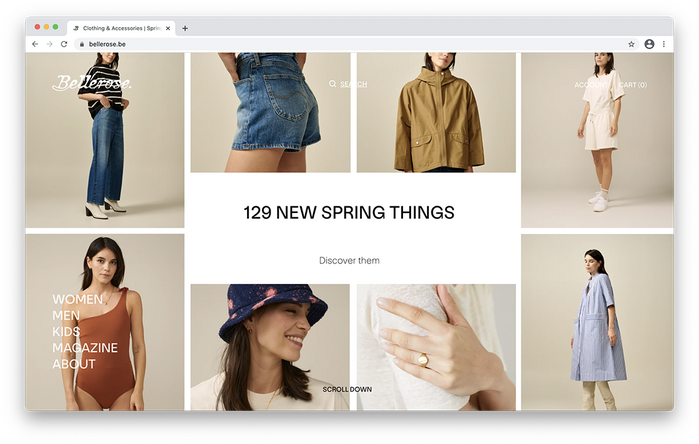Screen dimensions: 699x444
Task: Open the browser three-dot menu
Action: [x=664, y=44]
